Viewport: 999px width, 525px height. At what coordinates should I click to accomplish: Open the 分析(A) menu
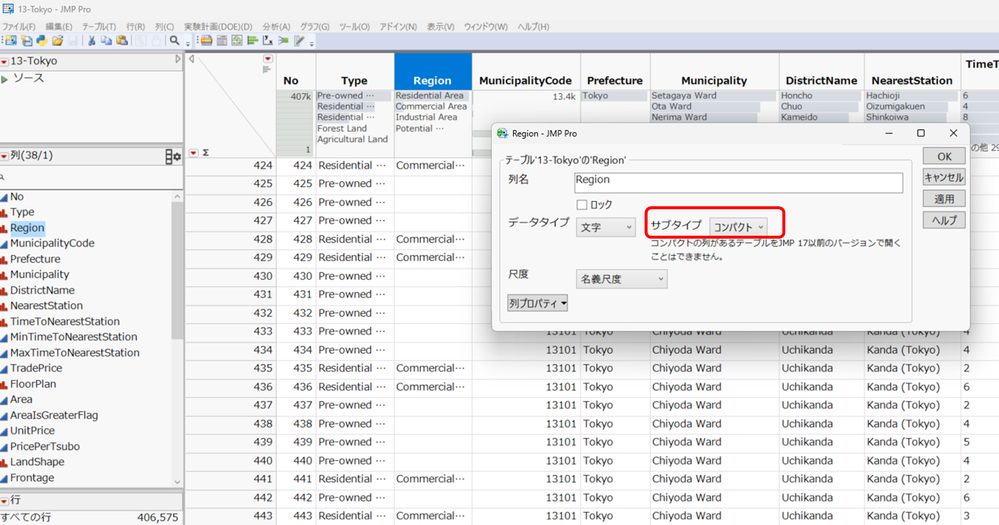(276, 26)
